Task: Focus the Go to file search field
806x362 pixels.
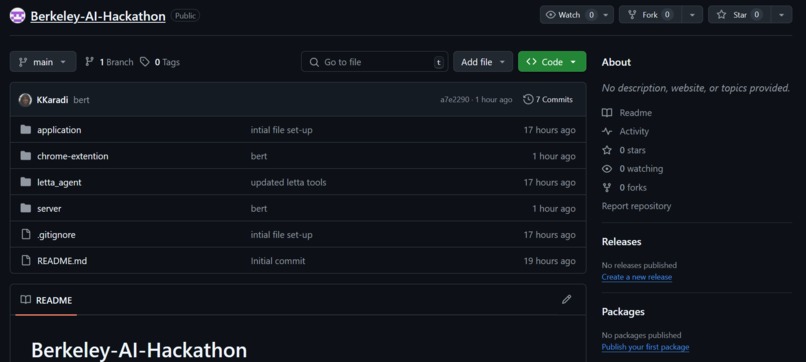Action: (x=375, y=62)
